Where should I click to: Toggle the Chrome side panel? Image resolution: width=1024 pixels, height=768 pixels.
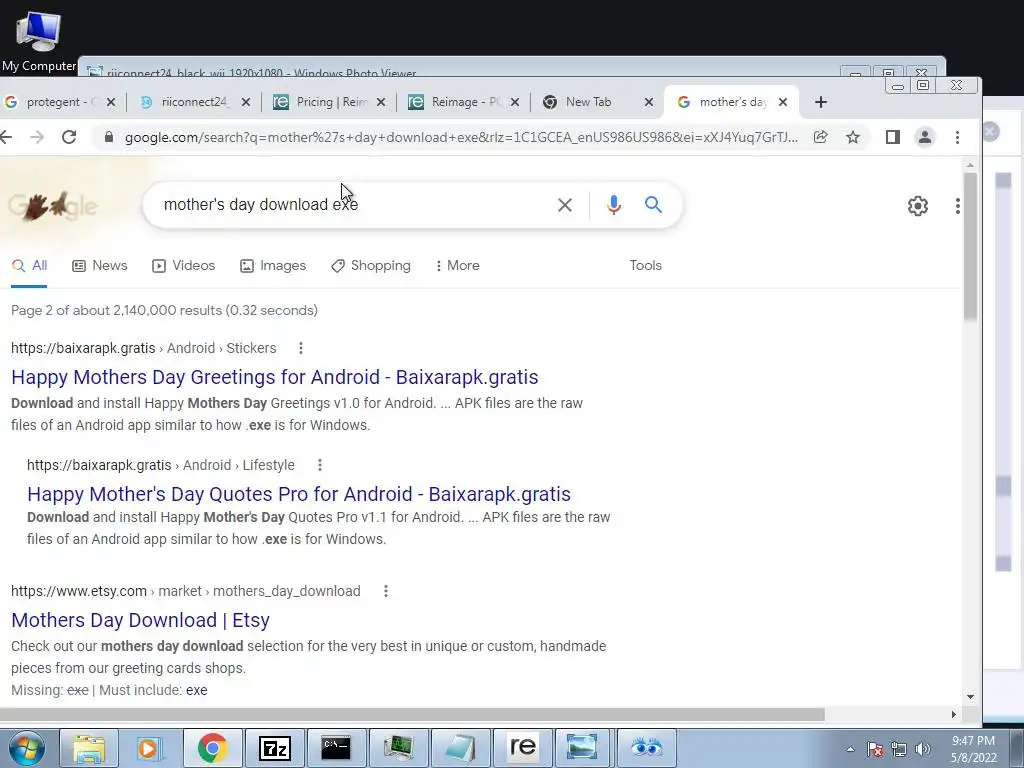tap(893, 137)
